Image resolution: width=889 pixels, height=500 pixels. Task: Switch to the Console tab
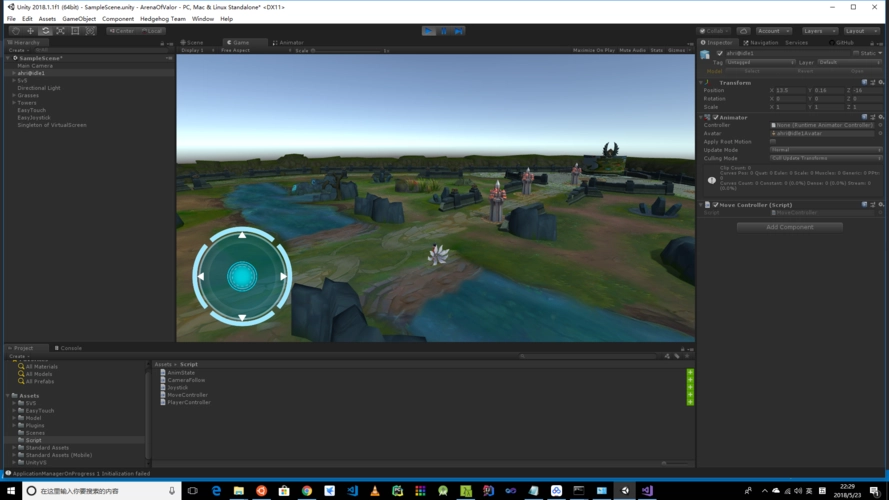pos(68,348)
